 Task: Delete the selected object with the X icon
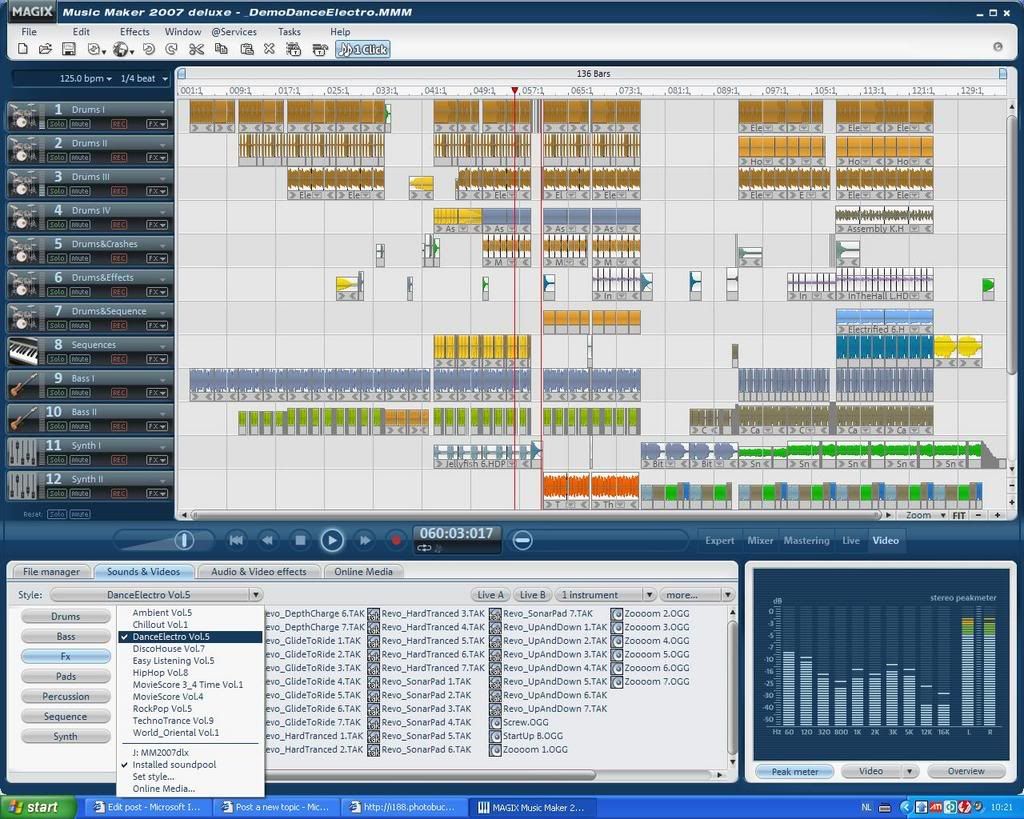point(269,49)
